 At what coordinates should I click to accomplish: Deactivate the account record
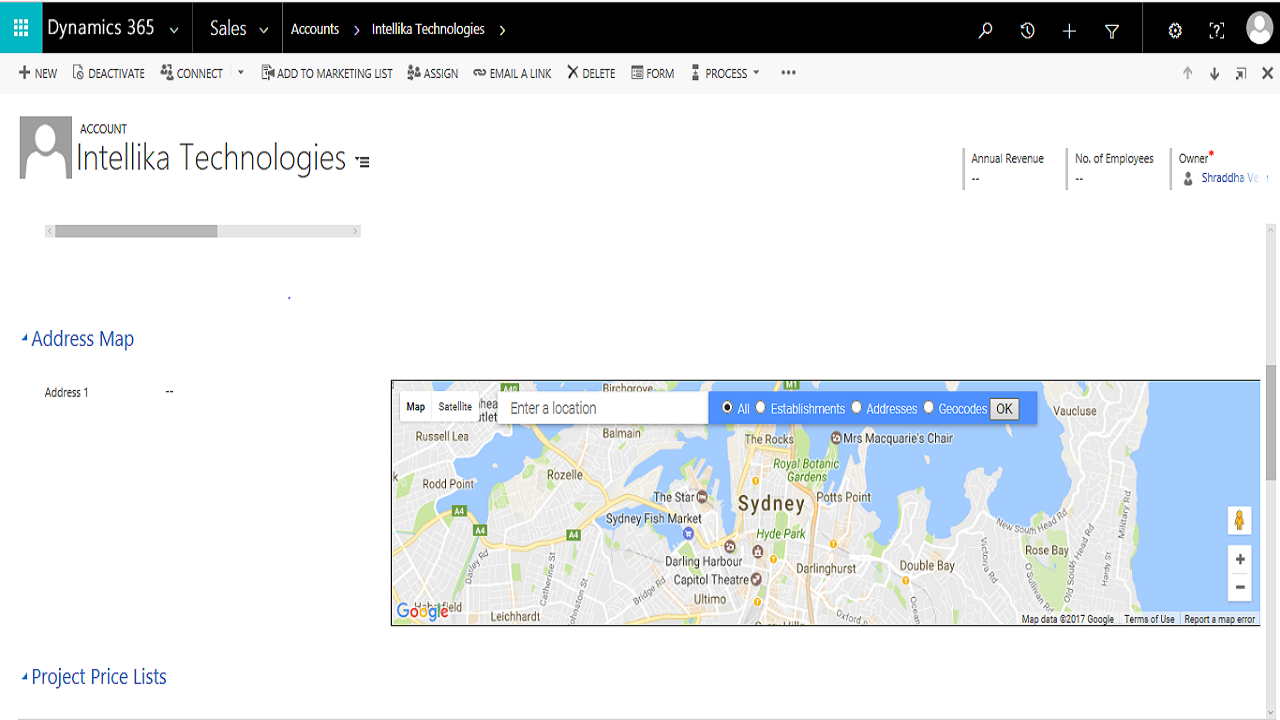coord(108,73)
